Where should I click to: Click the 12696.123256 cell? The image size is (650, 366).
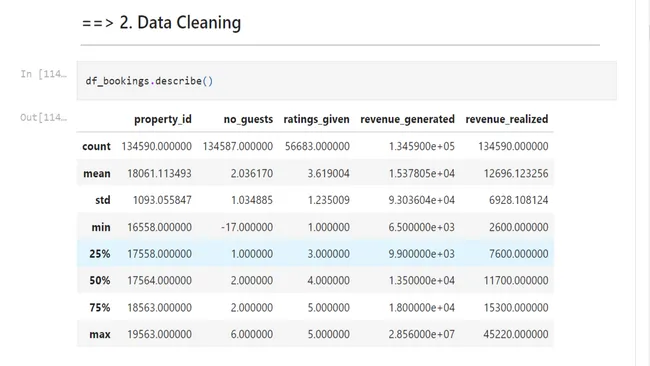[x=516, y=173]
